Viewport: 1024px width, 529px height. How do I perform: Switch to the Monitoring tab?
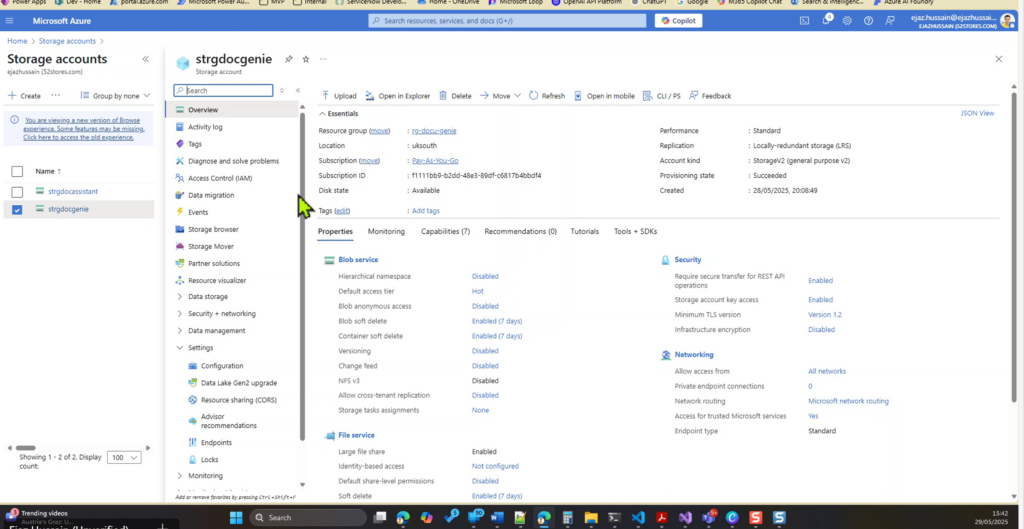tap(386, 231)
